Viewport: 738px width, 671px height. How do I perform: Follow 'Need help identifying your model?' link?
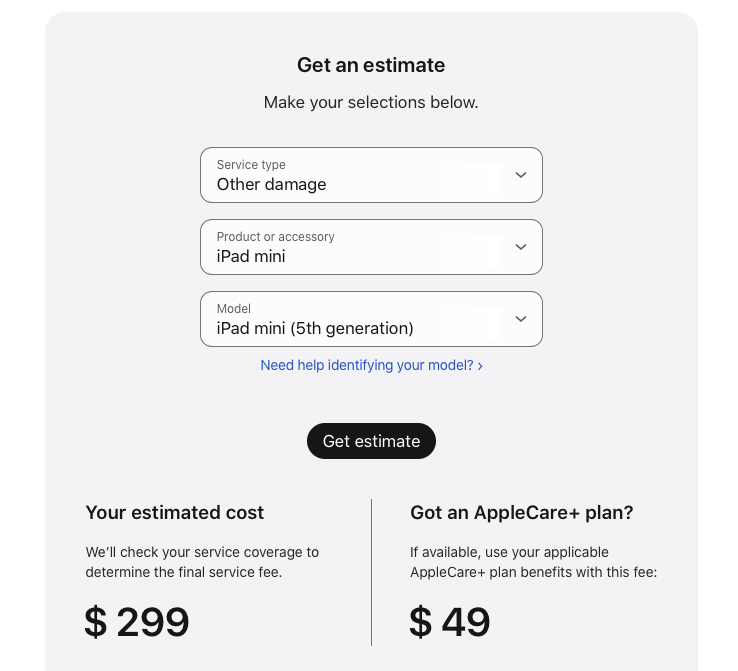pos(367,366)
